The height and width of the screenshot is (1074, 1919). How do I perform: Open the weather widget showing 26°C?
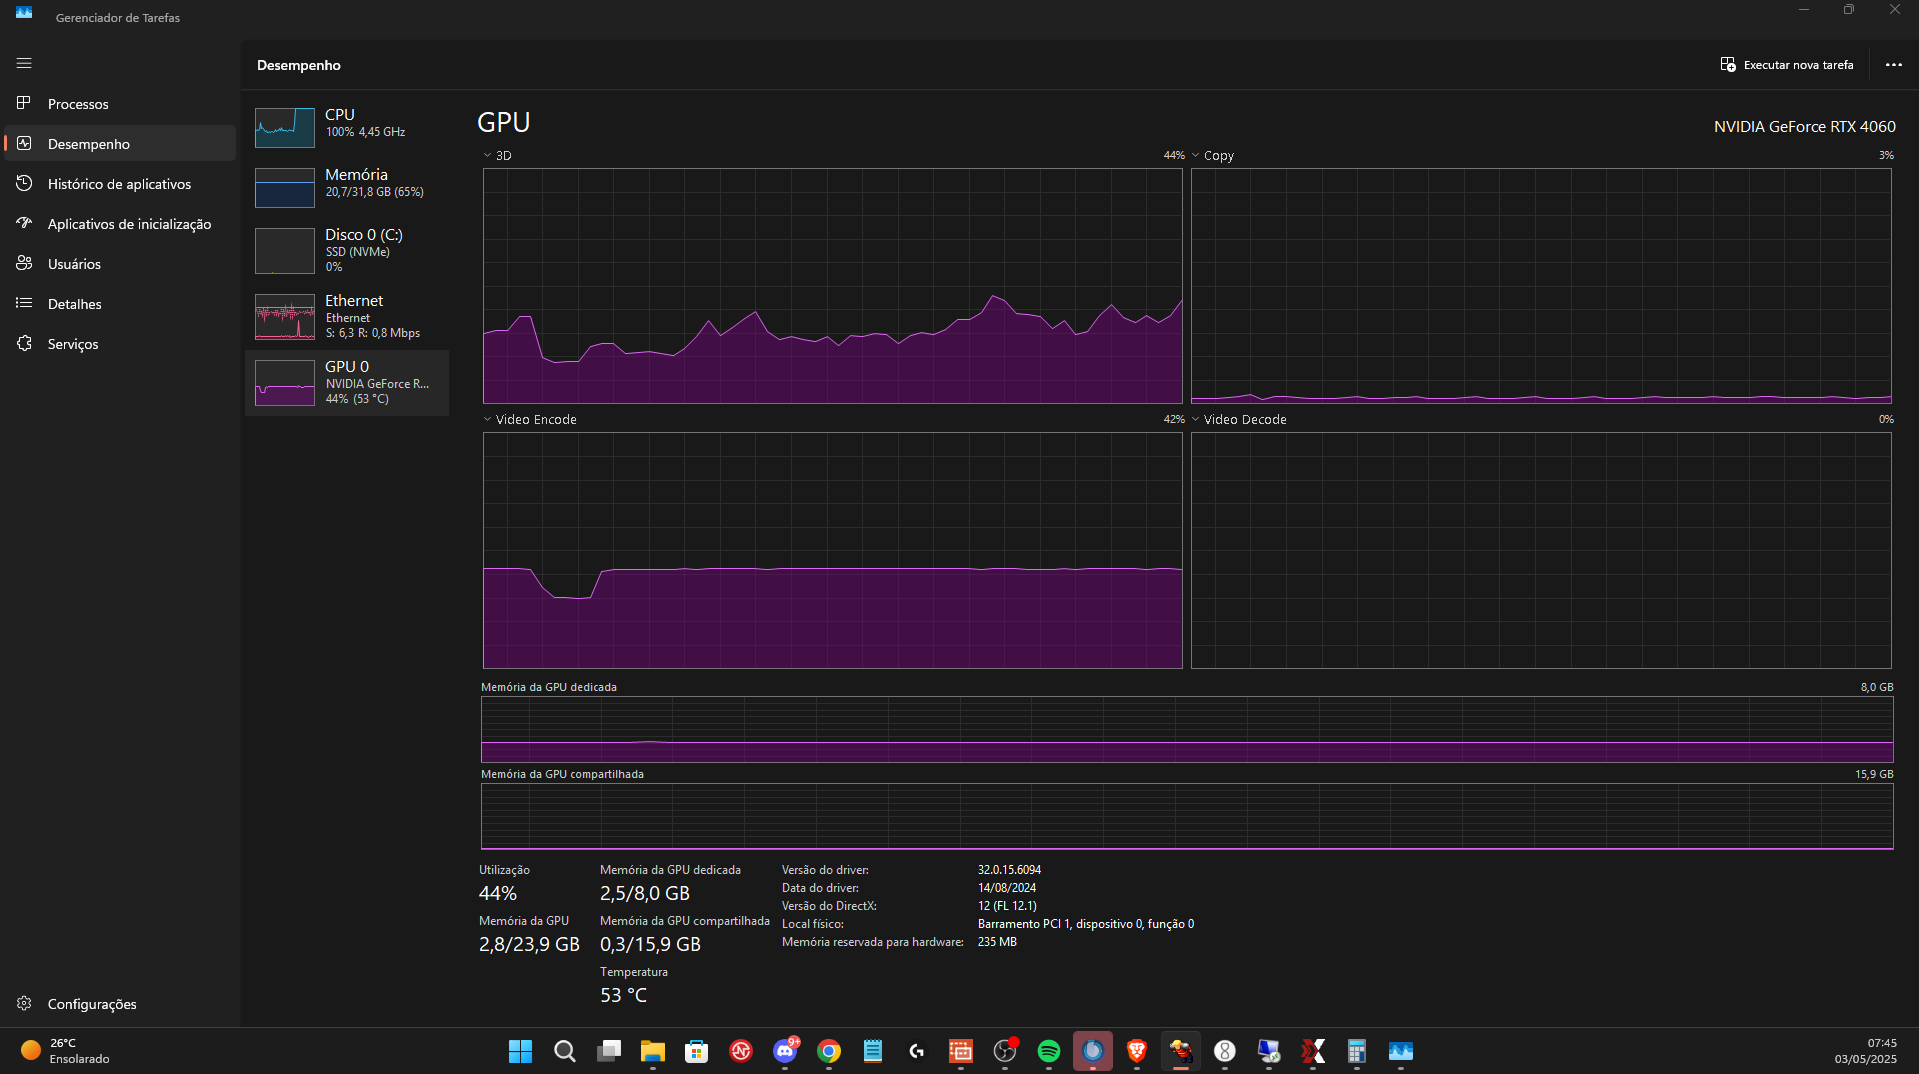[x=65, y=1051]
